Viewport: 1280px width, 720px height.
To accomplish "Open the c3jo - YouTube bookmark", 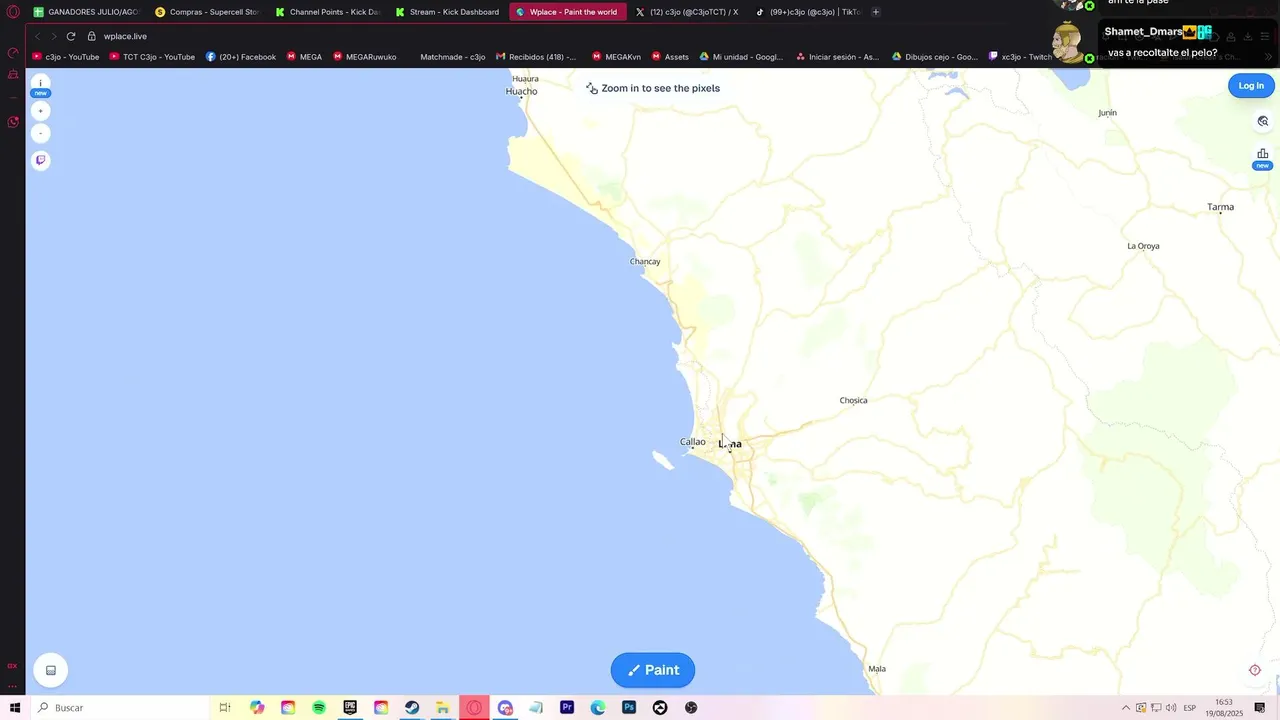I will tap(66, 57).
